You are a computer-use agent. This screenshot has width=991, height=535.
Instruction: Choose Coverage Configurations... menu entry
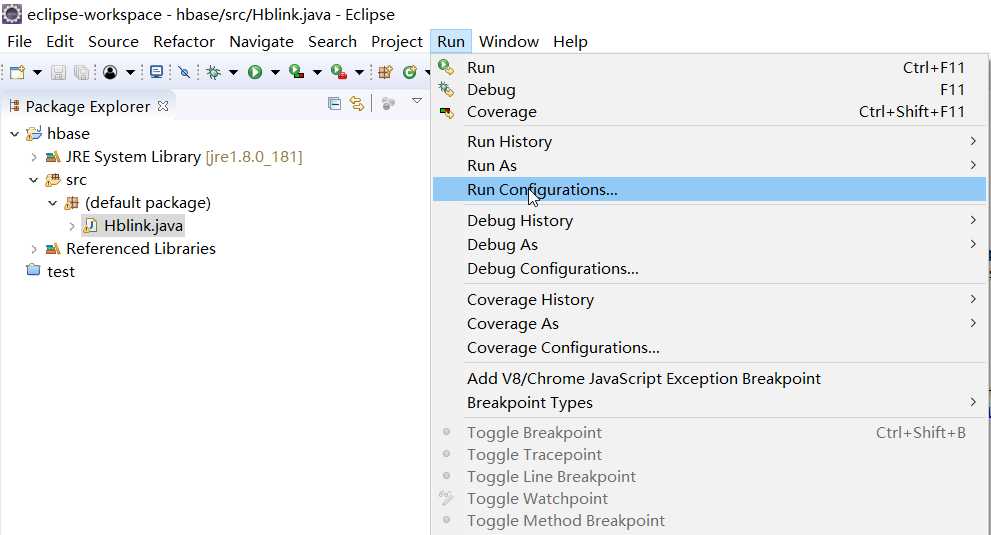709,348
